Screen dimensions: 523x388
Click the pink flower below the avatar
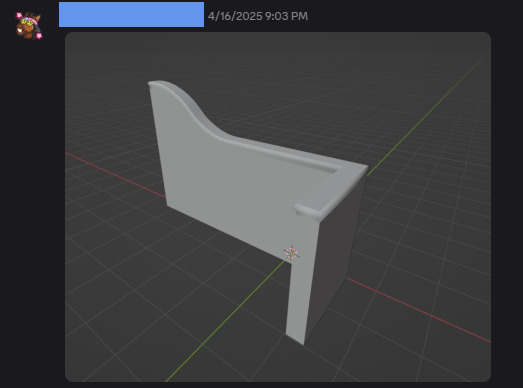39,35
